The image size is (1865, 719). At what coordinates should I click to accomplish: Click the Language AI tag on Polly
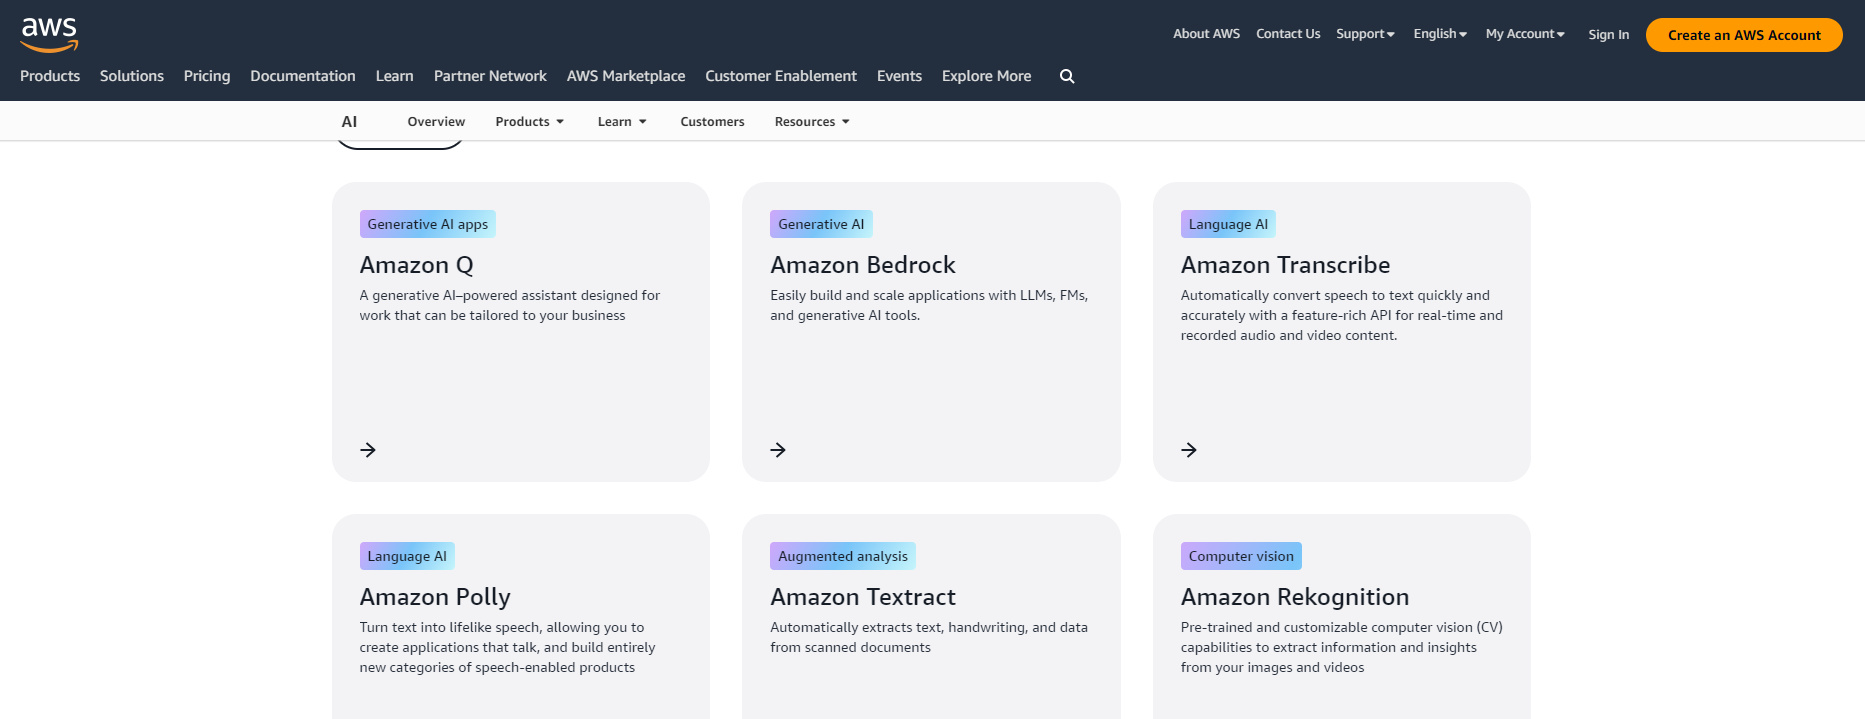click(407, 556)
